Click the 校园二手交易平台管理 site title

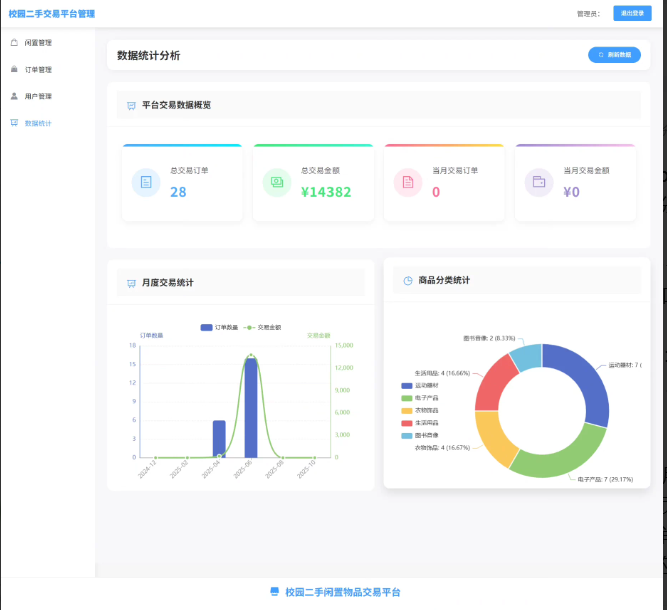tap(51, 14)
